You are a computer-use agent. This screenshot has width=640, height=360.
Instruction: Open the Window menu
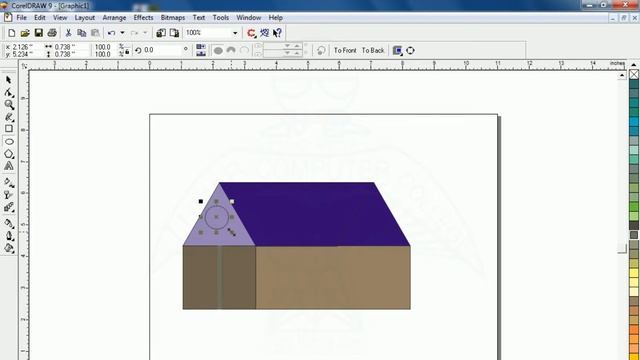(x=249, y=18)
